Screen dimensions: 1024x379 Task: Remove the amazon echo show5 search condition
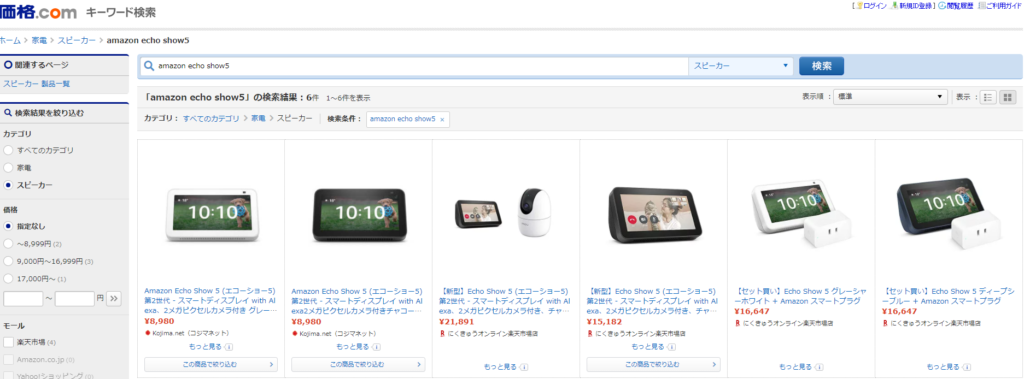(x=442, y=120)
